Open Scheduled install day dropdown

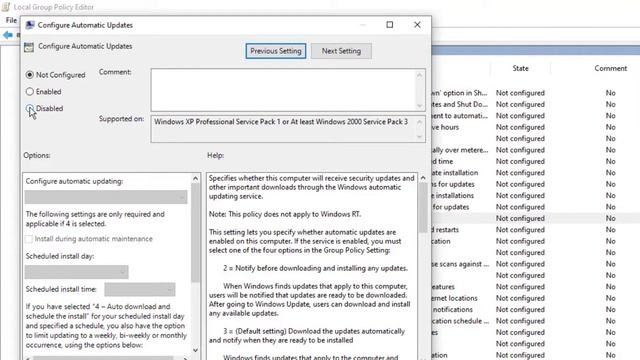[76, 272]
